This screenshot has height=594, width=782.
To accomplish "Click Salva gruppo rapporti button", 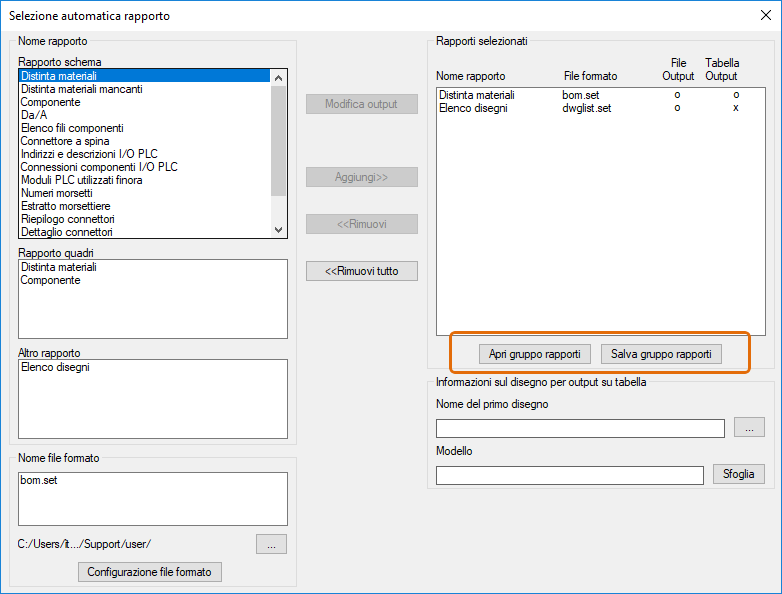I will 661,354.
